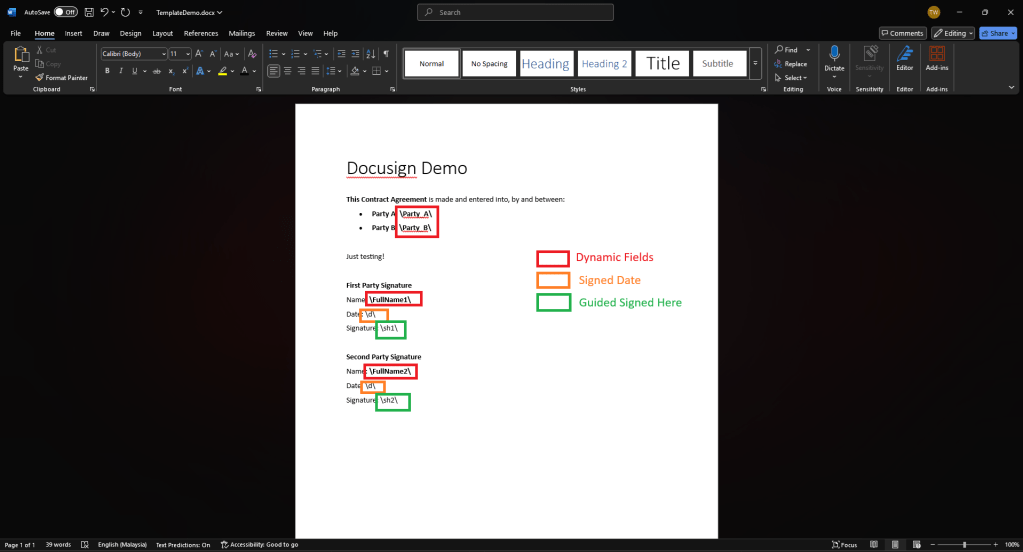Open the Change Case dropdown
The height and width of the screenshot is (552, 1023).
click(x=232, y=54)
